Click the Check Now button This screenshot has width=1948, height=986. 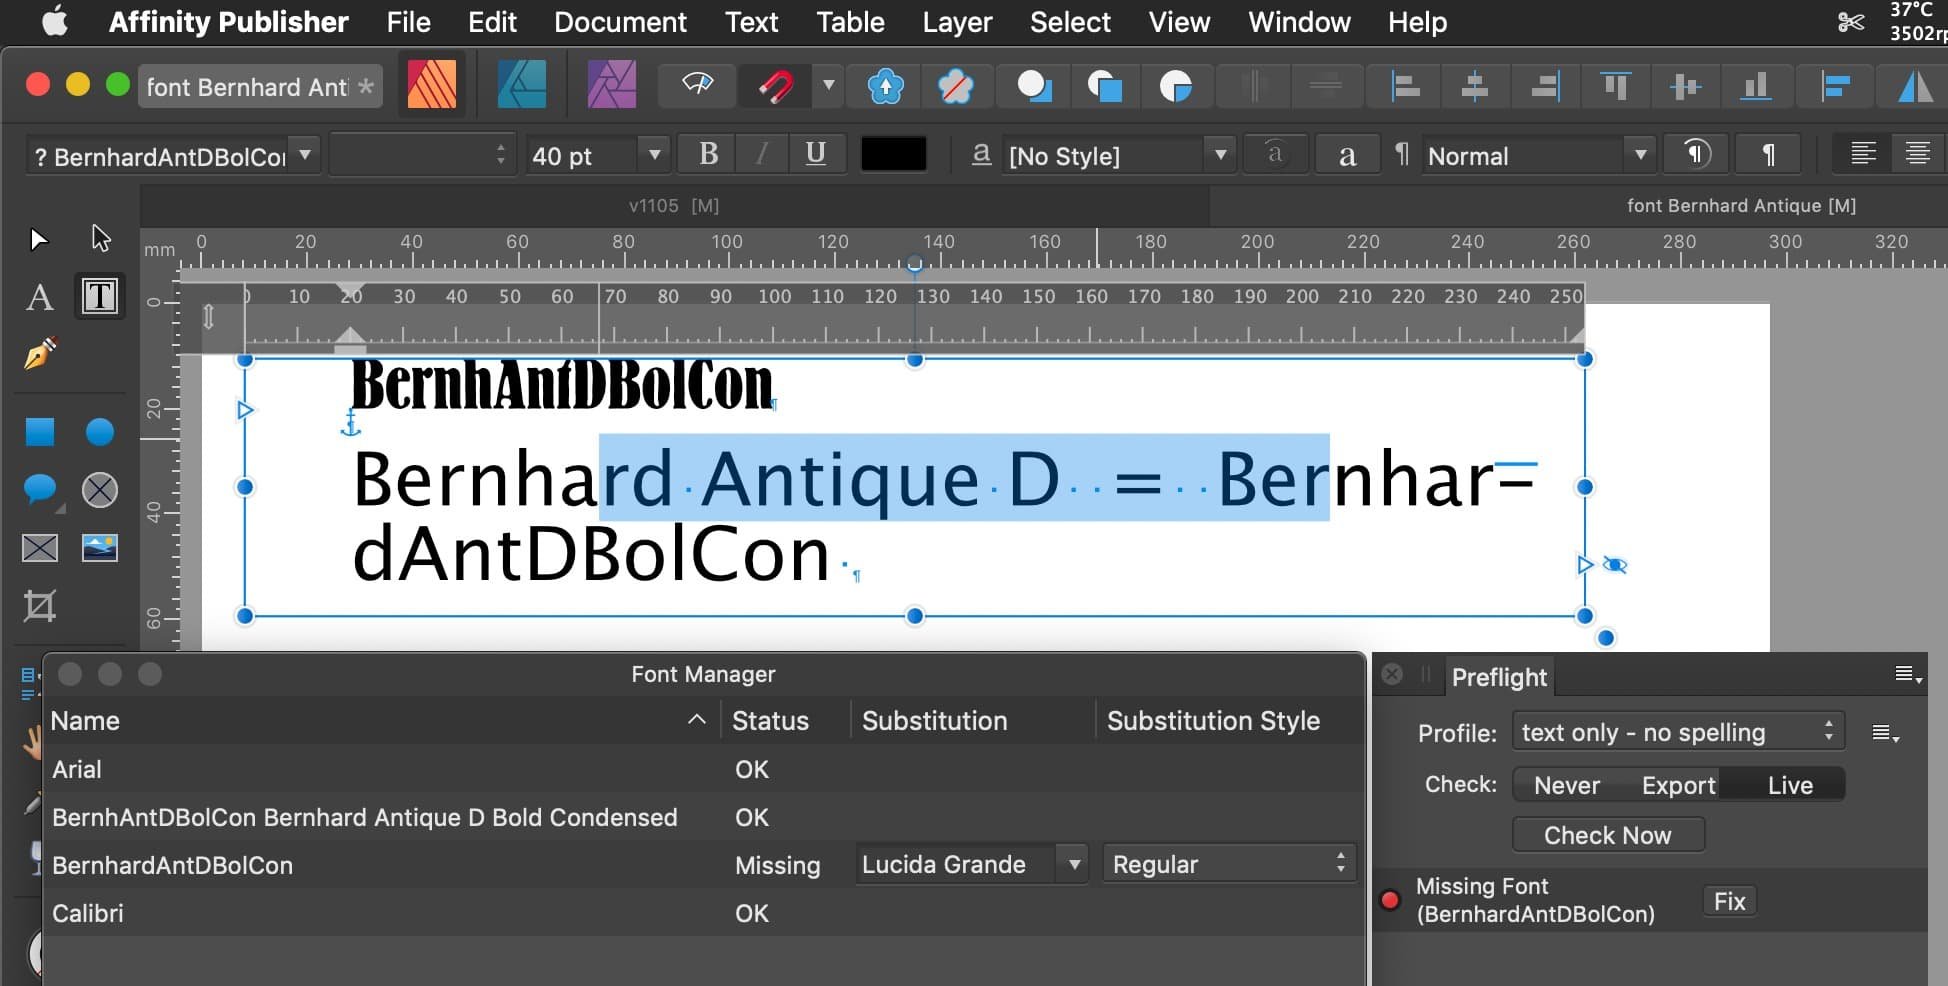[x=1607, y=835]
